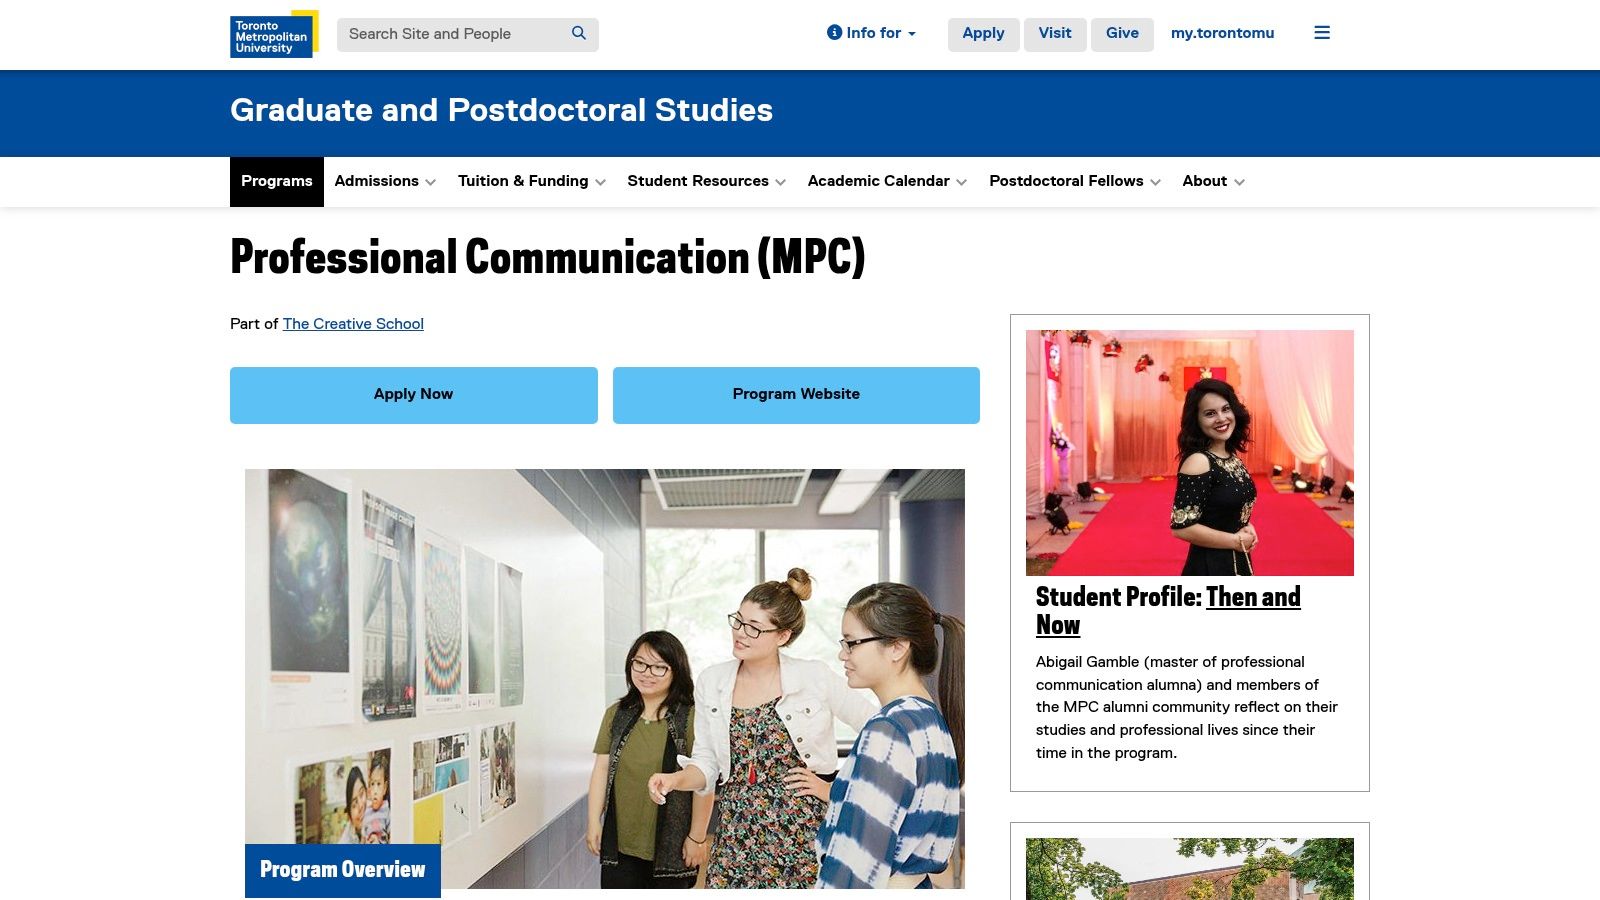Image resolution: width=1600 pixels, height=900 pixels.
Task: Click the students viewing posters image
Action: (x=605, y=678)
